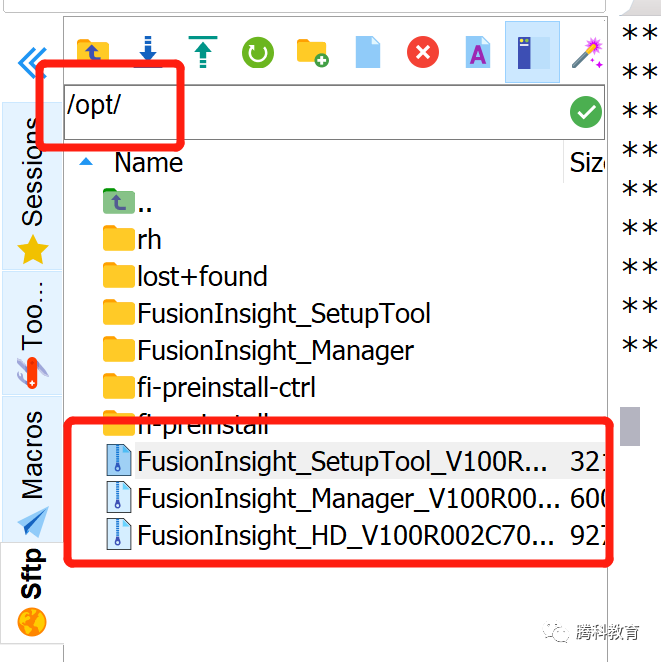Open the Tools side tab

(32, 333)
